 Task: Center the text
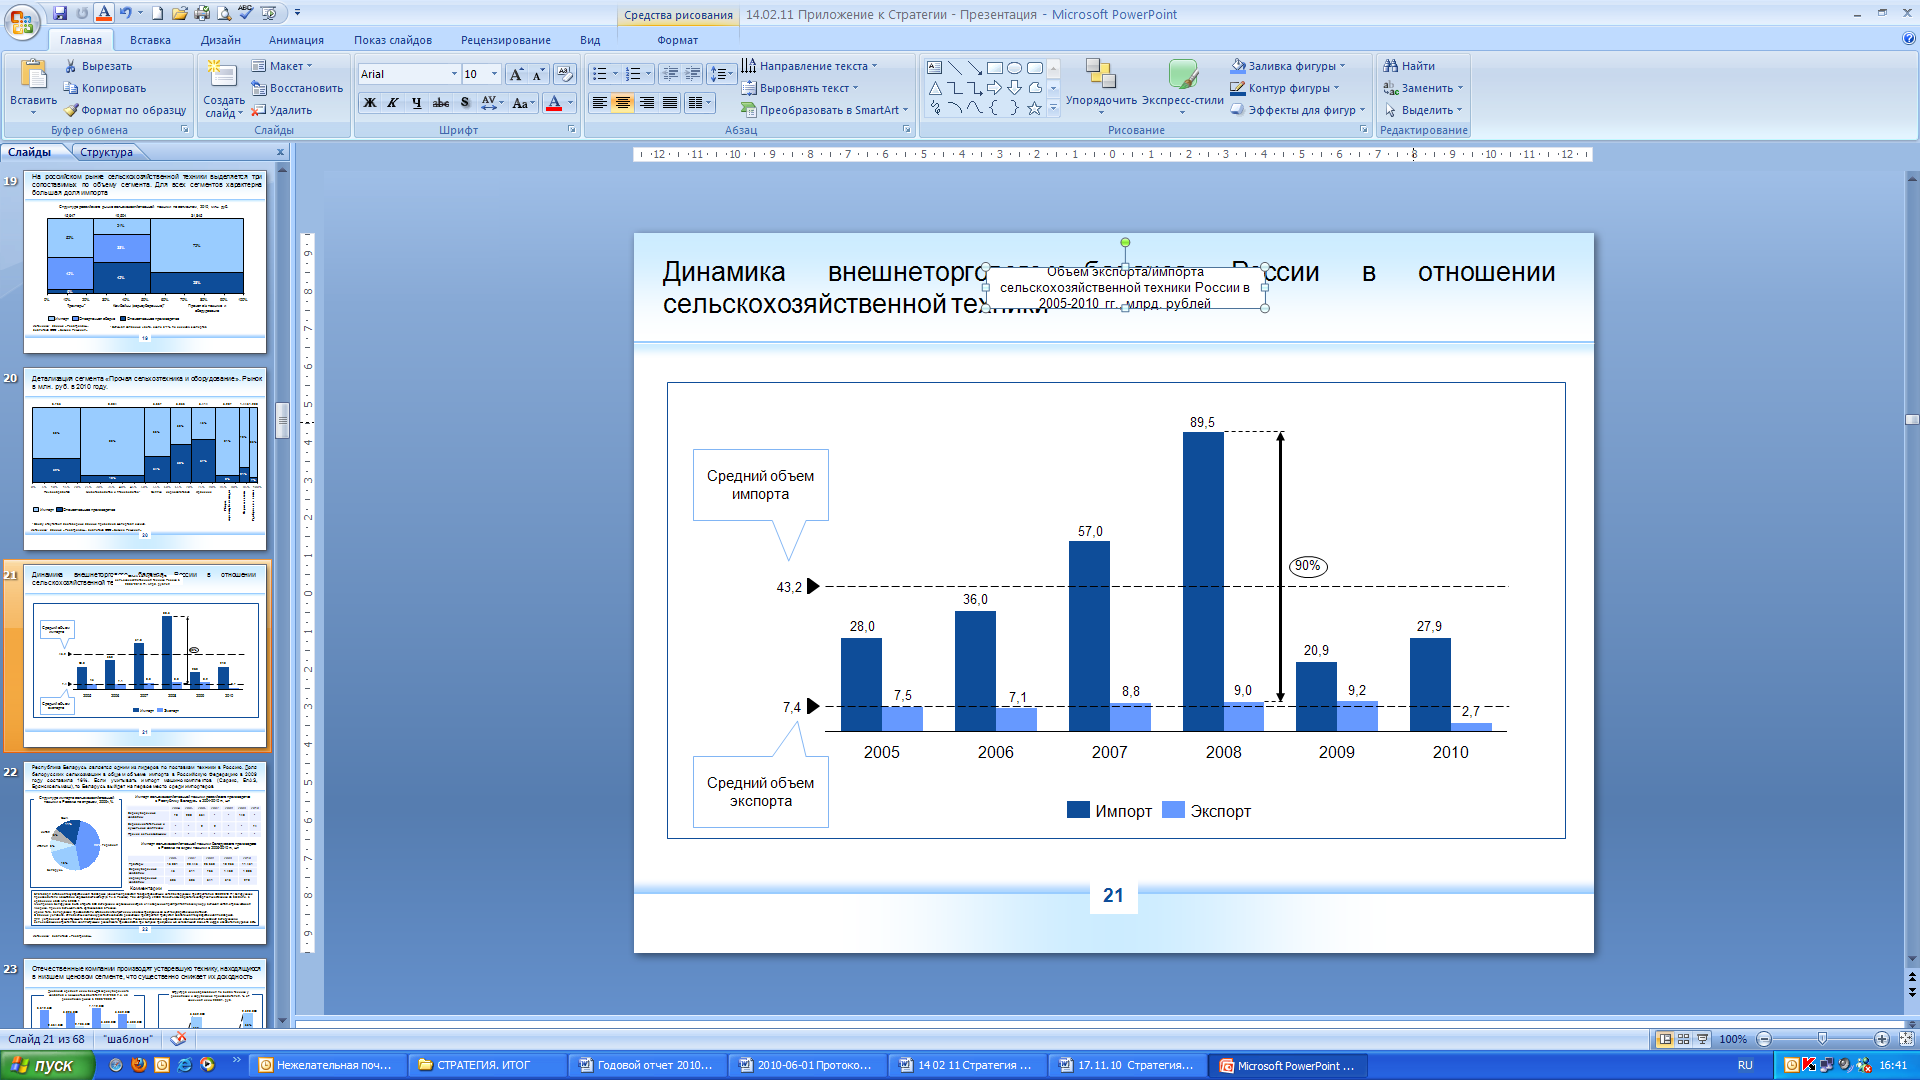tap(622, 103)
